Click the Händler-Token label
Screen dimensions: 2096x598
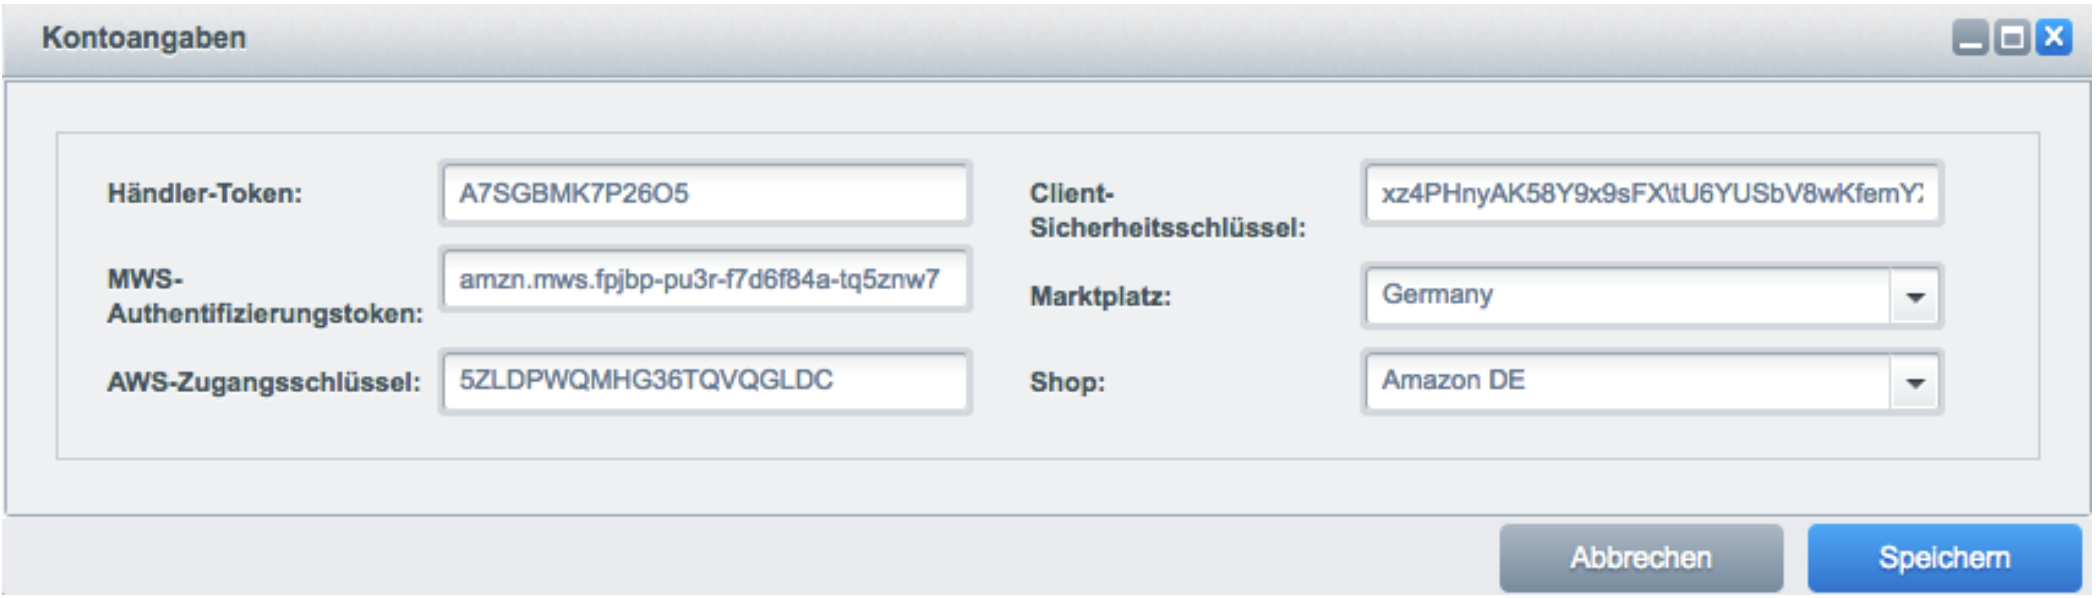coord(204,193)
